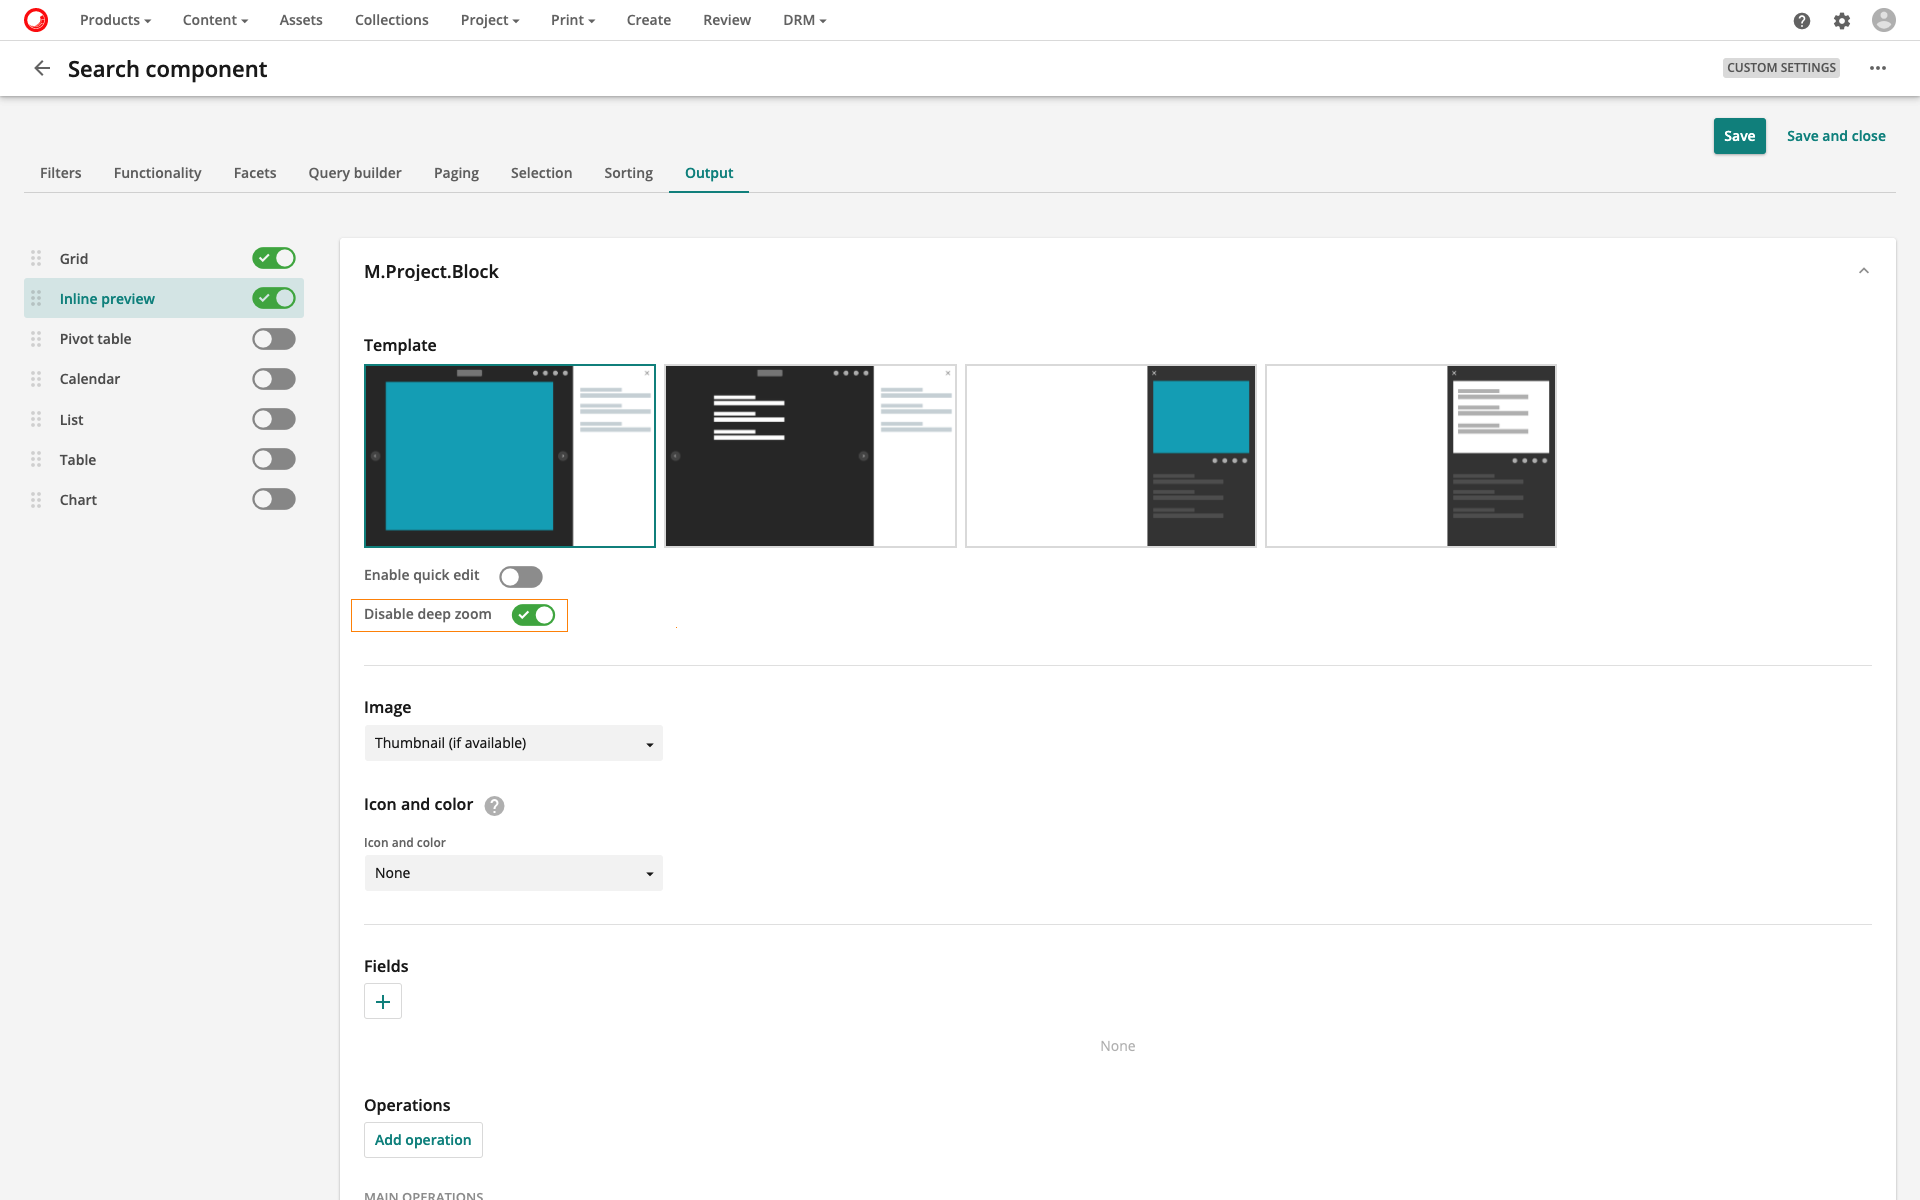1920x1200 pixels.
Task: Grab the Inline preview drag handle
Action: pyautogui.click(x=36, y=298)
